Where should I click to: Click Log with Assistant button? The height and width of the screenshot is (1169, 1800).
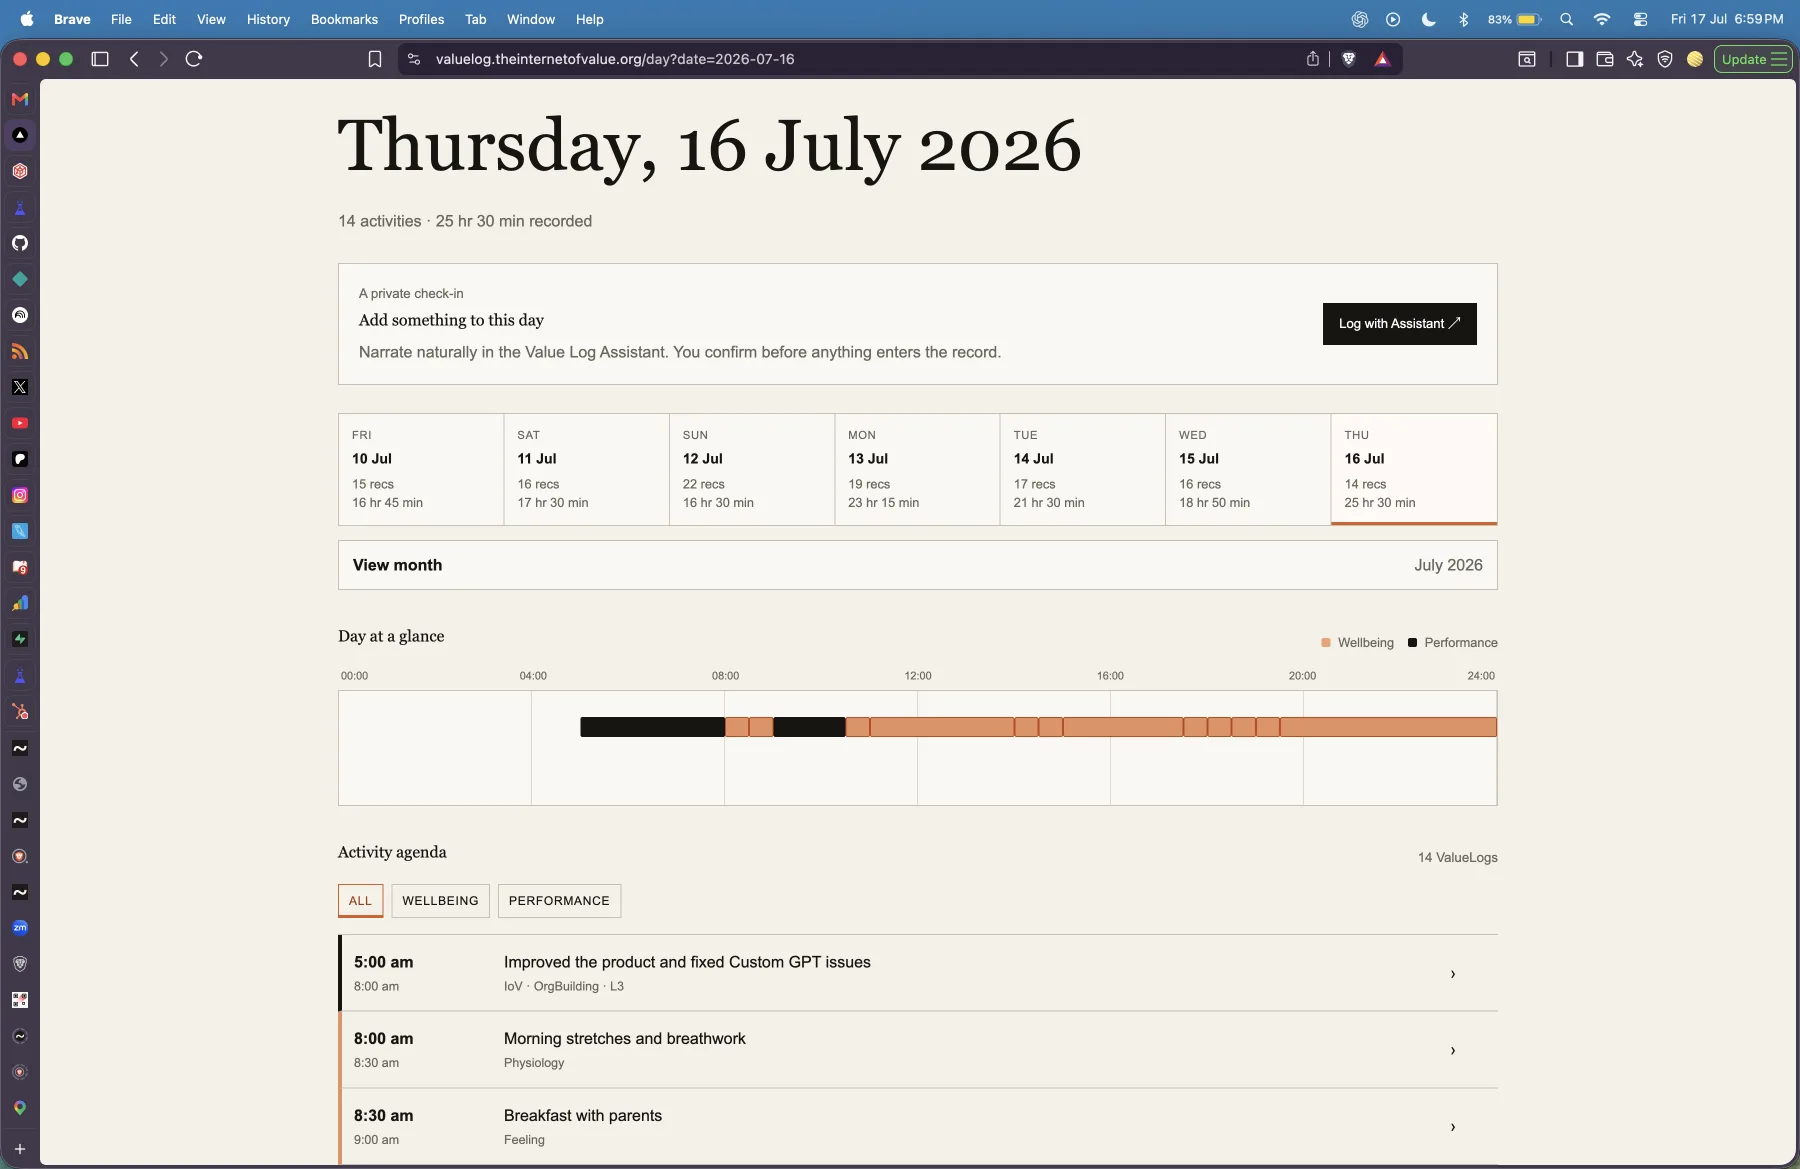pyautogui.click(x=1399, y=324)
